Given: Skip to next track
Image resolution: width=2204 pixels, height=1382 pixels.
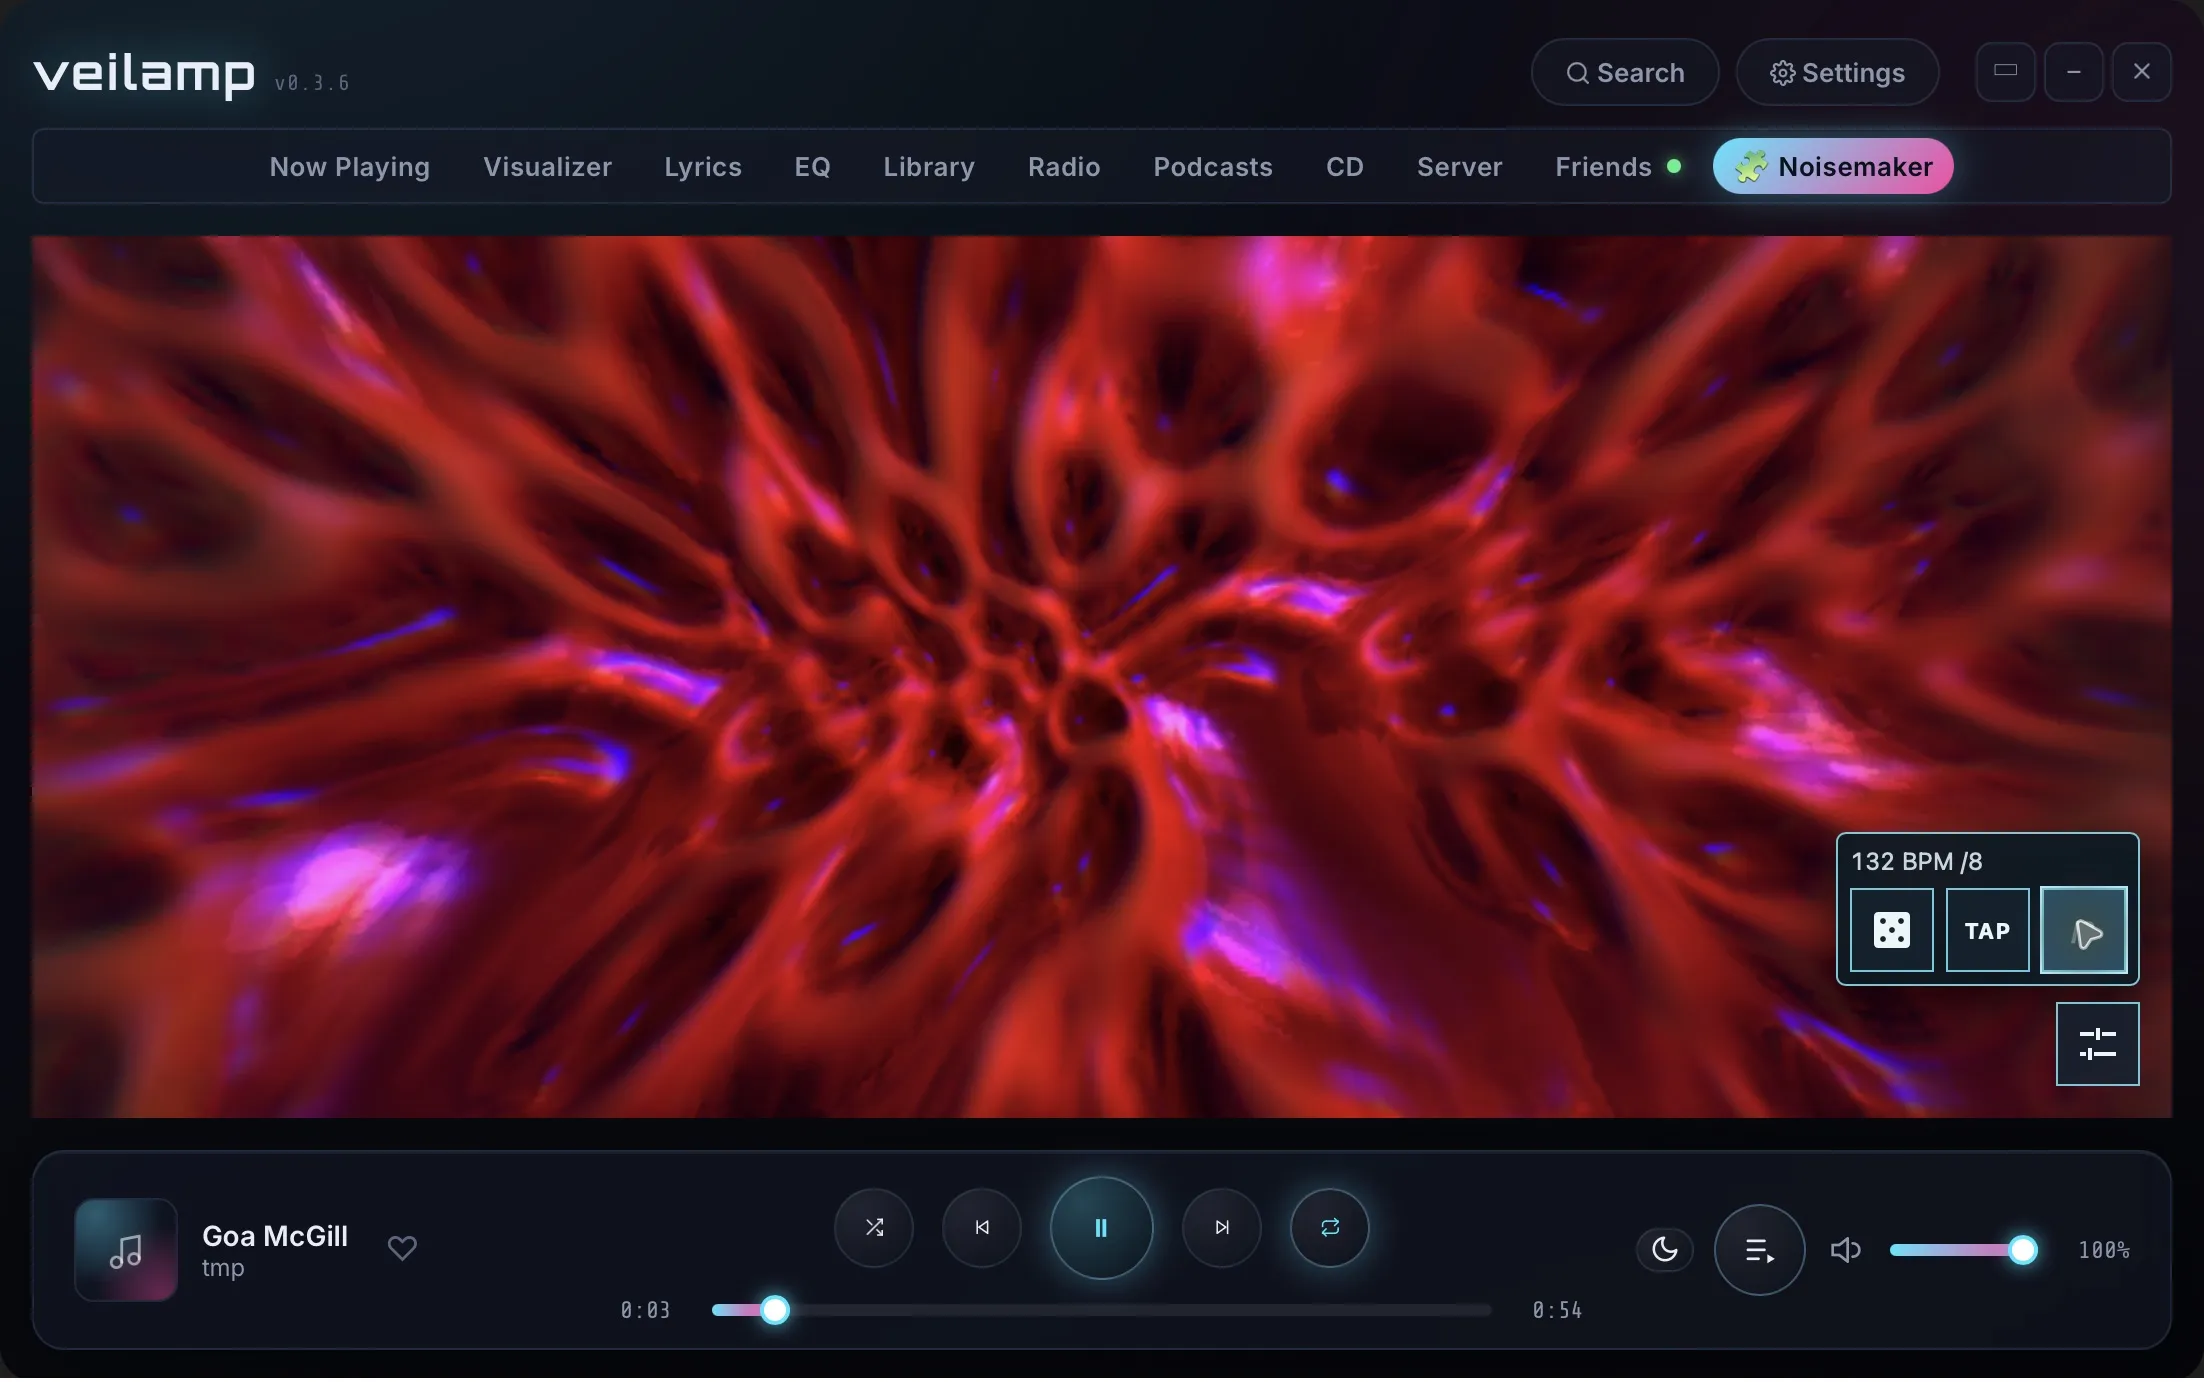Looking at the screenshot, I should [x=1222, y=1229].
